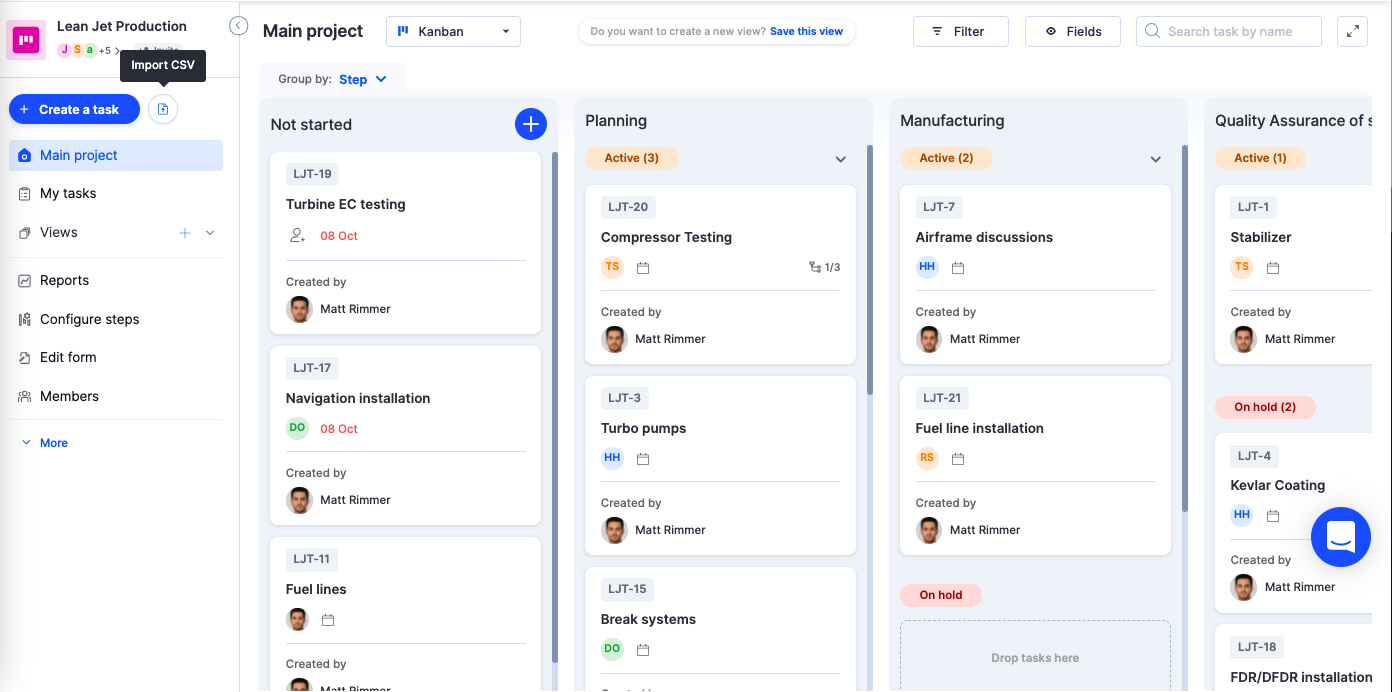Click the Filter button
Image resolution: width=1392 pixels, height=692 pixels.
[x=960, y=31]
